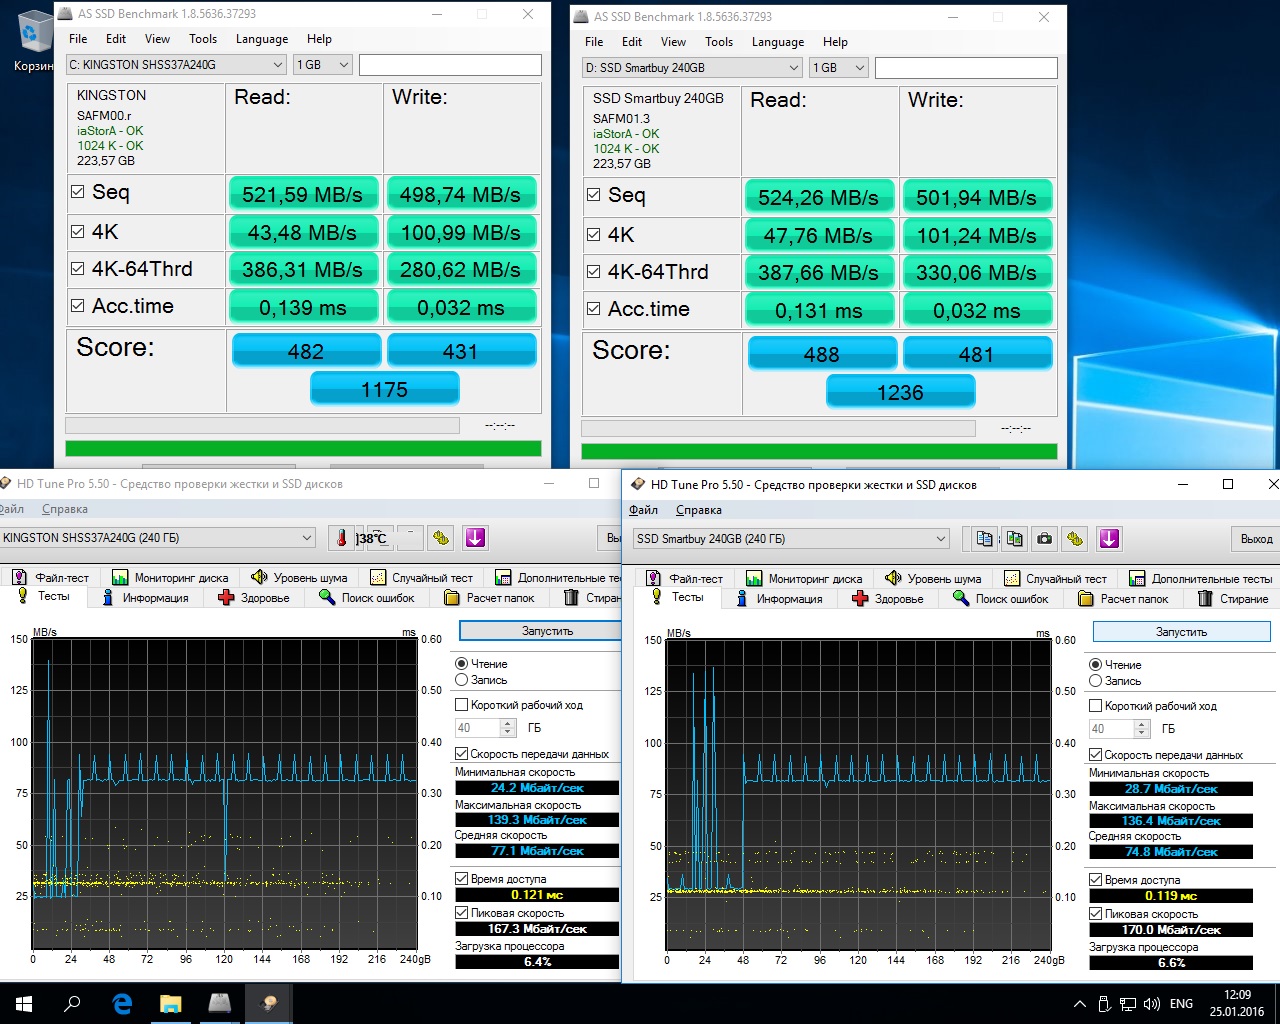Screen dimensions: 1280x1024
Task: Click green progress bar in Kingston AS SSD window
Action: click(303, 449)
